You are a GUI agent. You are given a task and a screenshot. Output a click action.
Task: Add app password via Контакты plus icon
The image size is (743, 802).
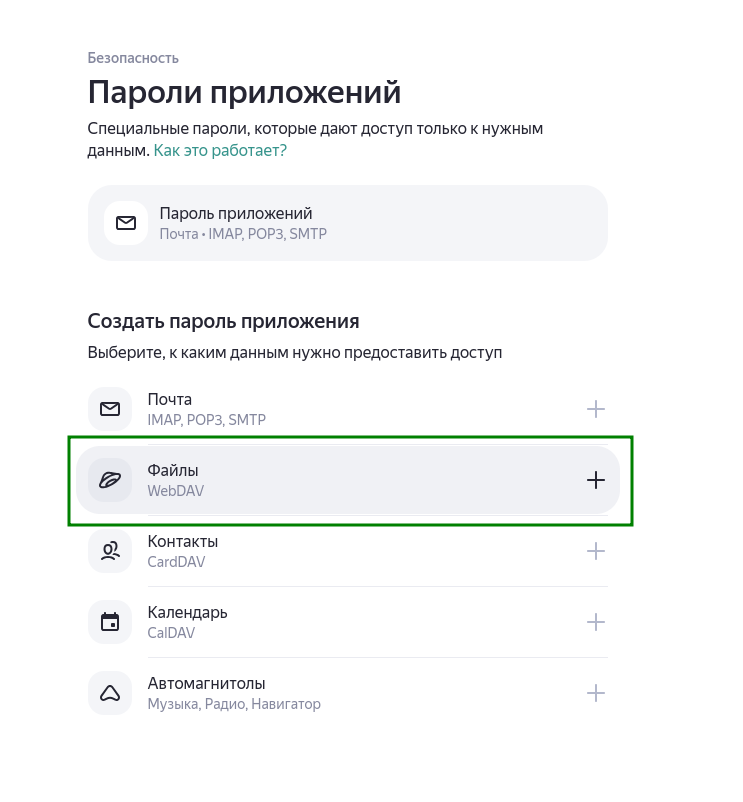(x=596, y=551)
